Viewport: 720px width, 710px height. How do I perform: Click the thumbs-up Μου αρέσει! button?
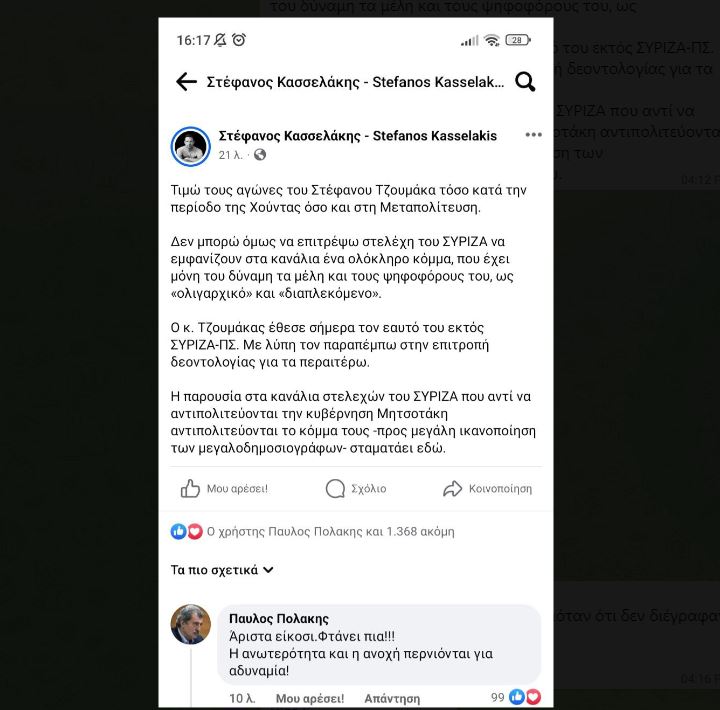coord(224,488)
